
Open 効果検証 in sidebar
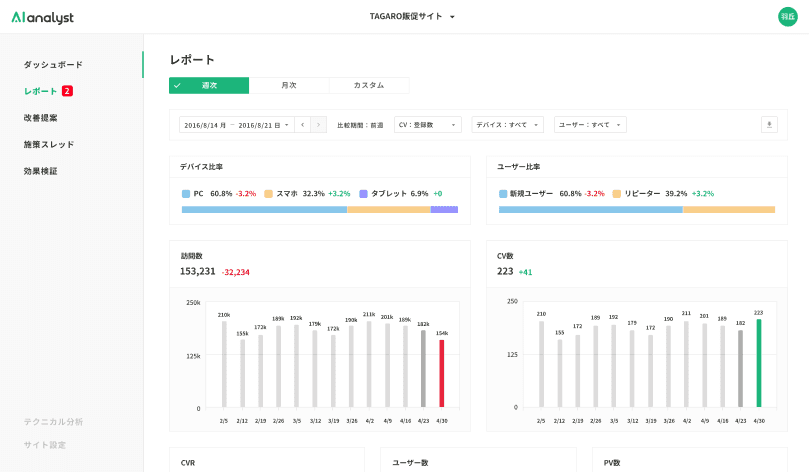[x=40, y=171]
